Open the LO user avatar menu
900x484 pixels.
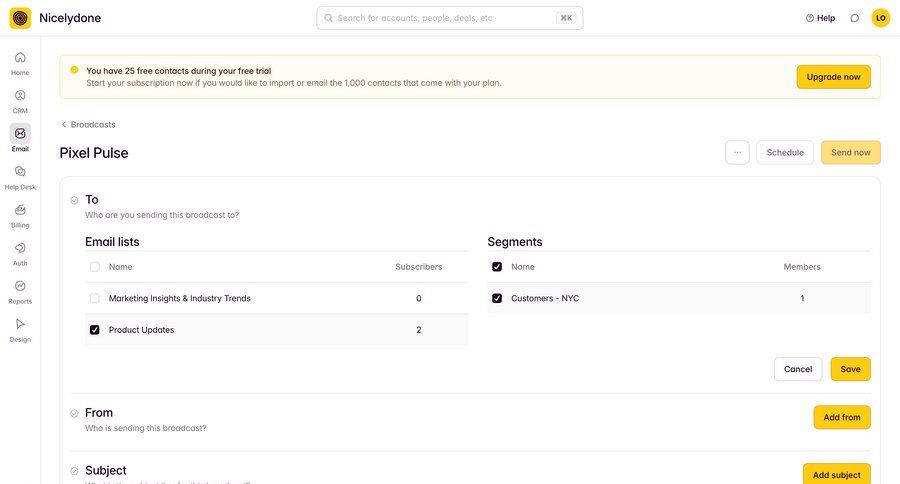(x=880, y=18)
